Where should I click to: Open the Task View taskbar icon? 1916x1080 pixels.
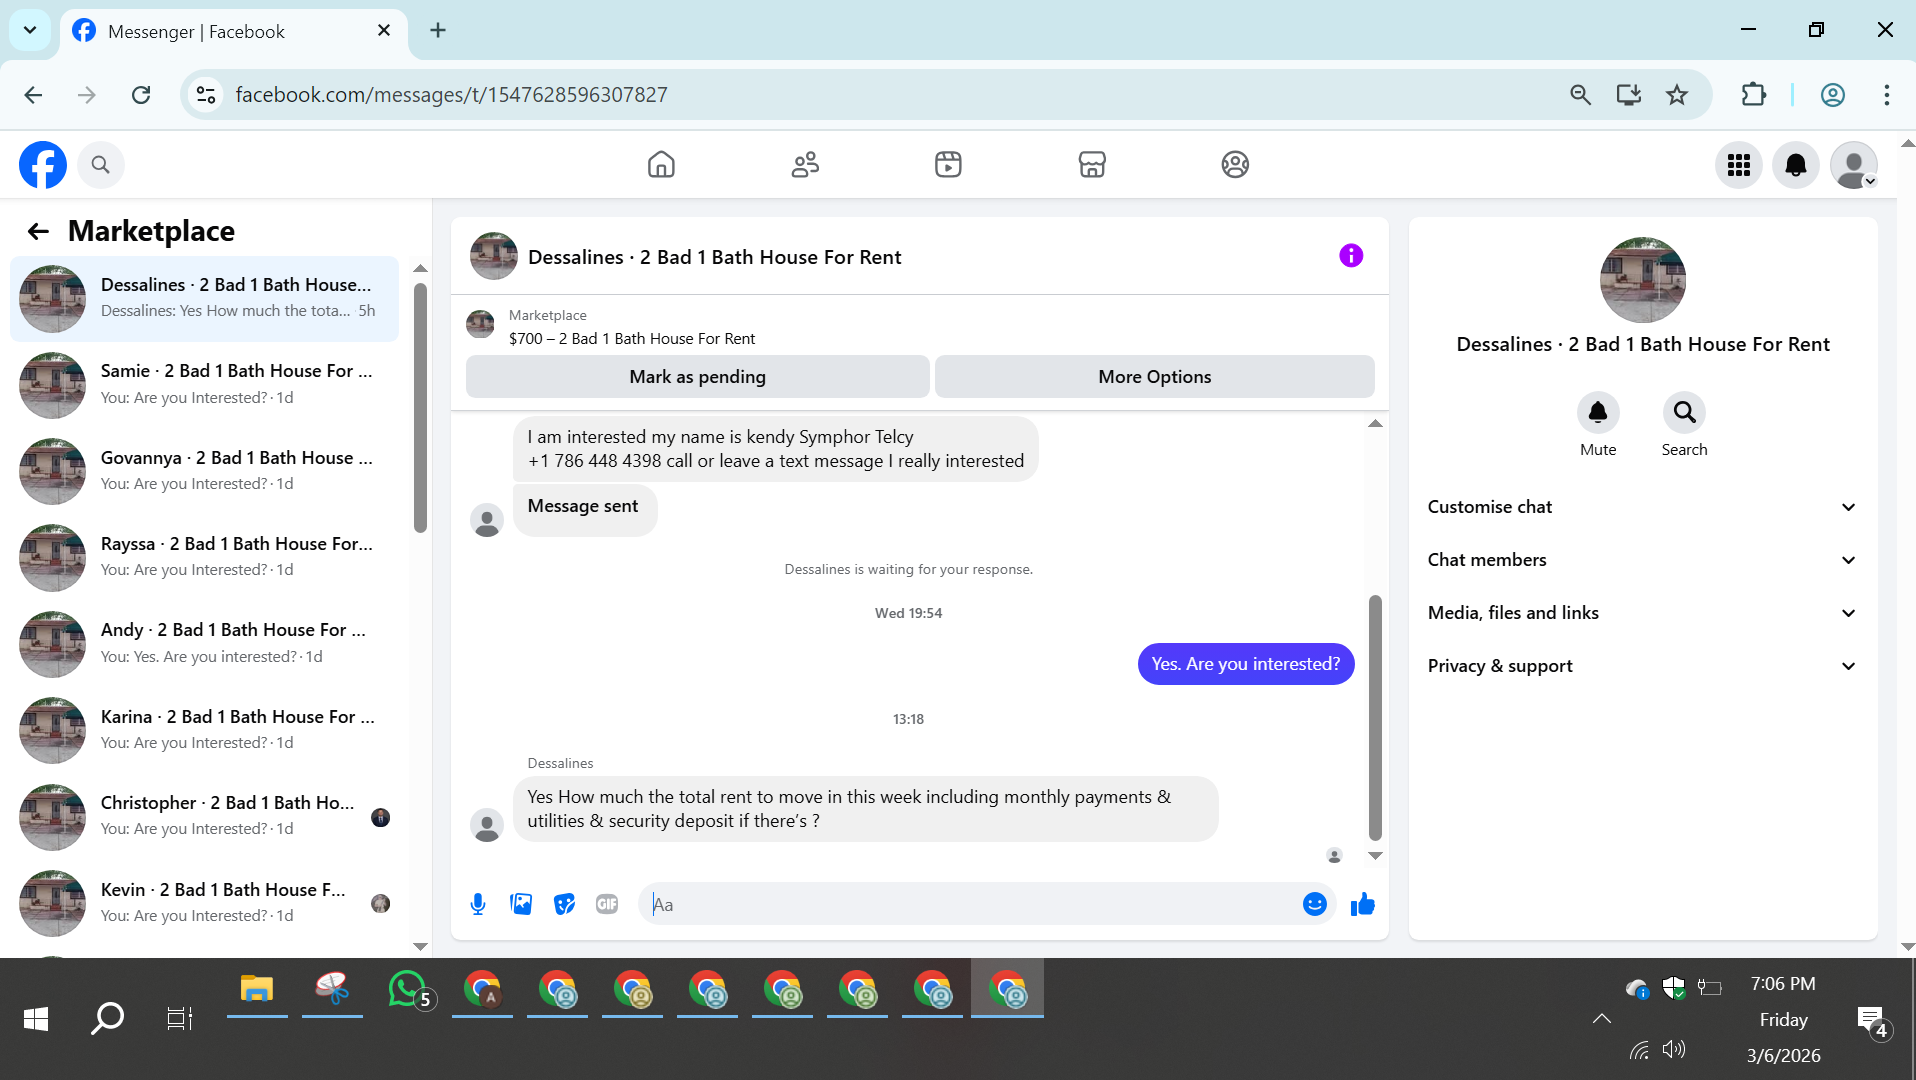point(179,1019)
